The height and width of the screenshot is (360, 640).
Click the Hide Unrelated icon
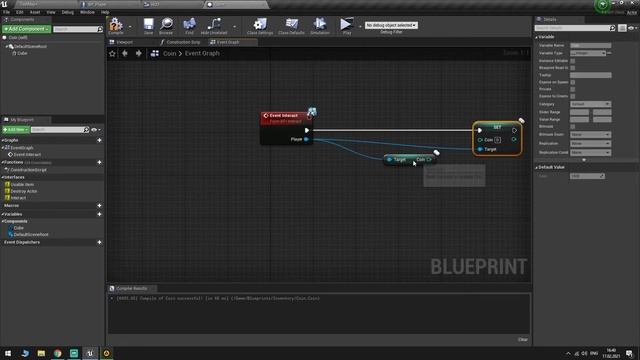click(213, 24)
